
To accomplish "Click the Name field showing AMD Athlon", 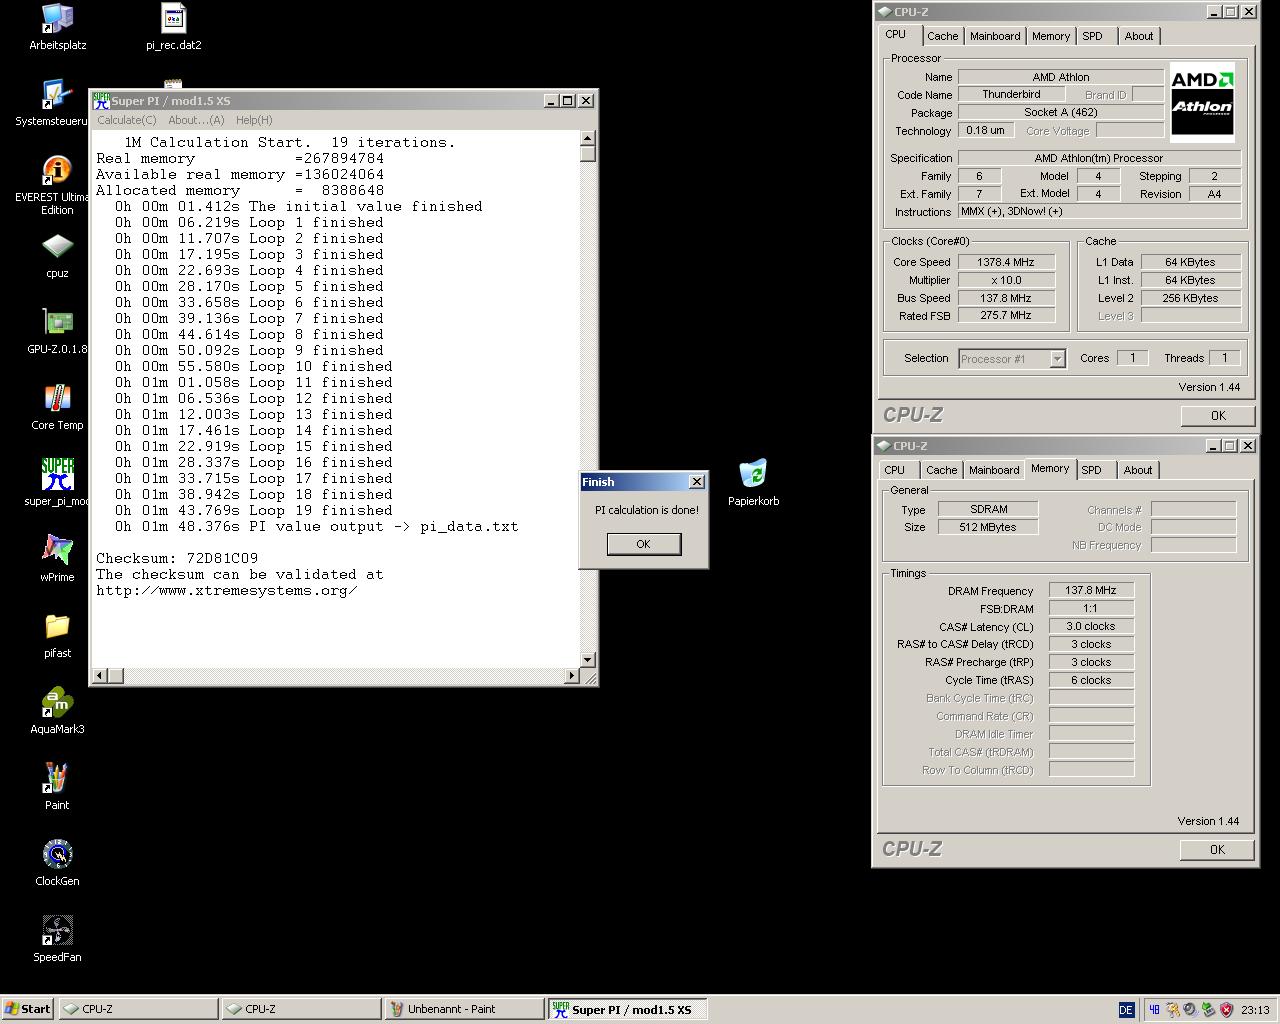I will [1061, 77].
